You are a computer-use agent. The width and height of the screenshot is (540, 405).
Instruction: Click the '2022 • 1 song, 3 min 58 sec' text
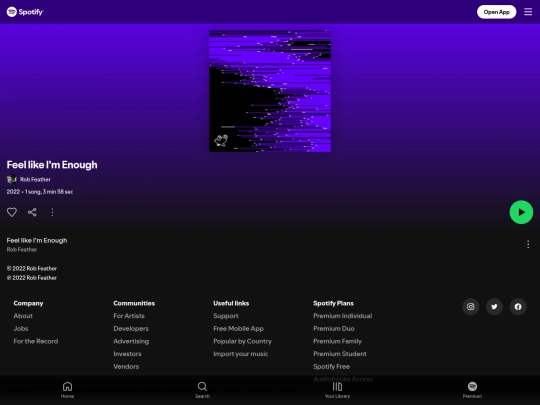click(40, 192)
